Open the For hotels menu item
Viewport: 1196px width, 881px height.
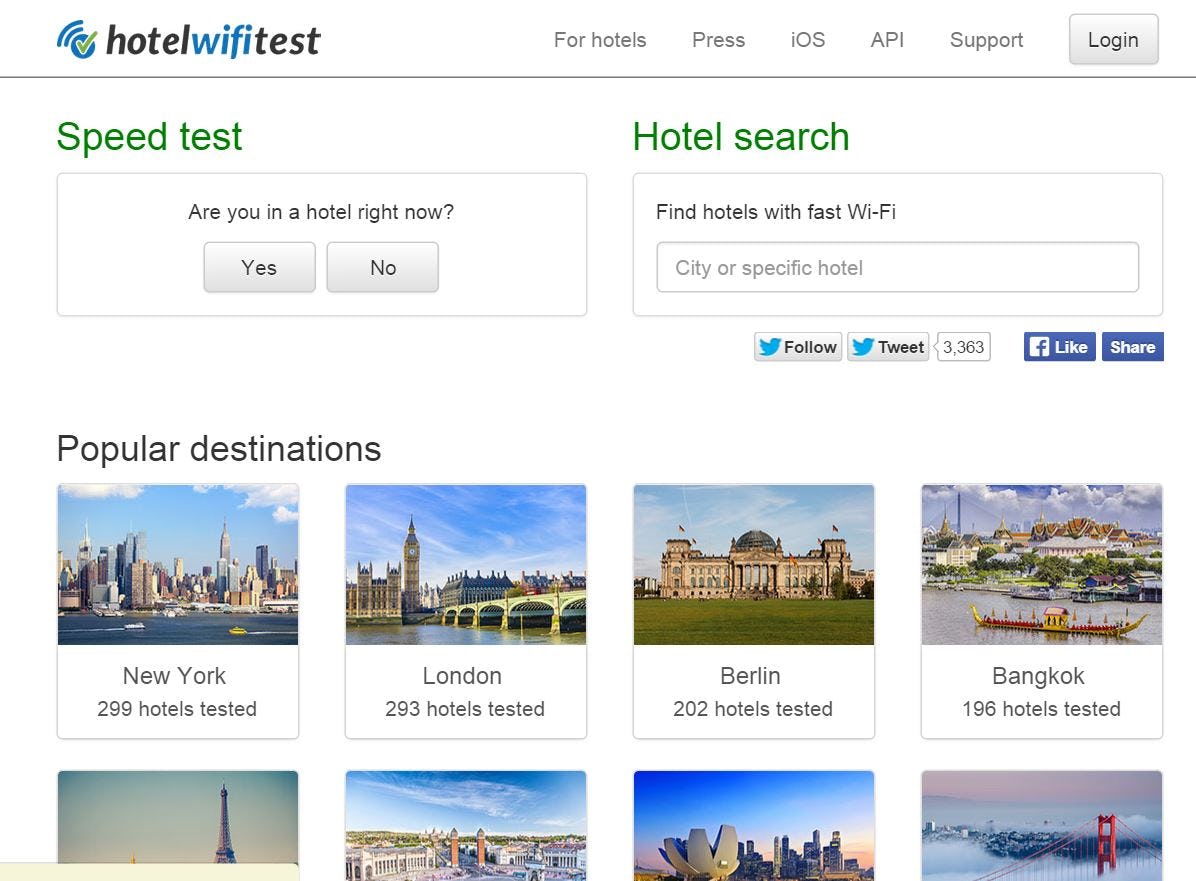[599, 40]
